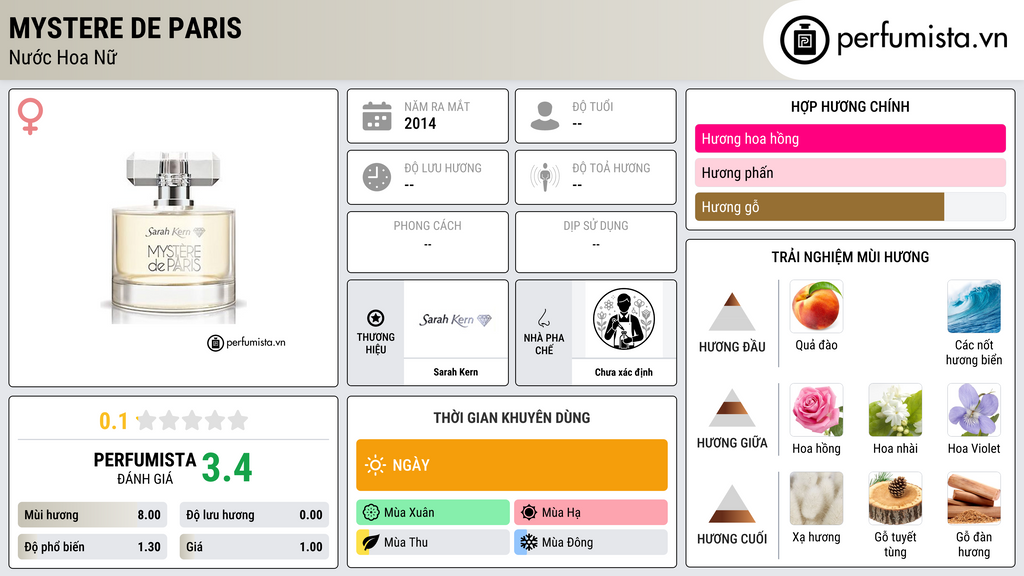Click the Sarah Kern brand name caption
Viewport: 1024px width, 576px height.
tap(456, 372)
